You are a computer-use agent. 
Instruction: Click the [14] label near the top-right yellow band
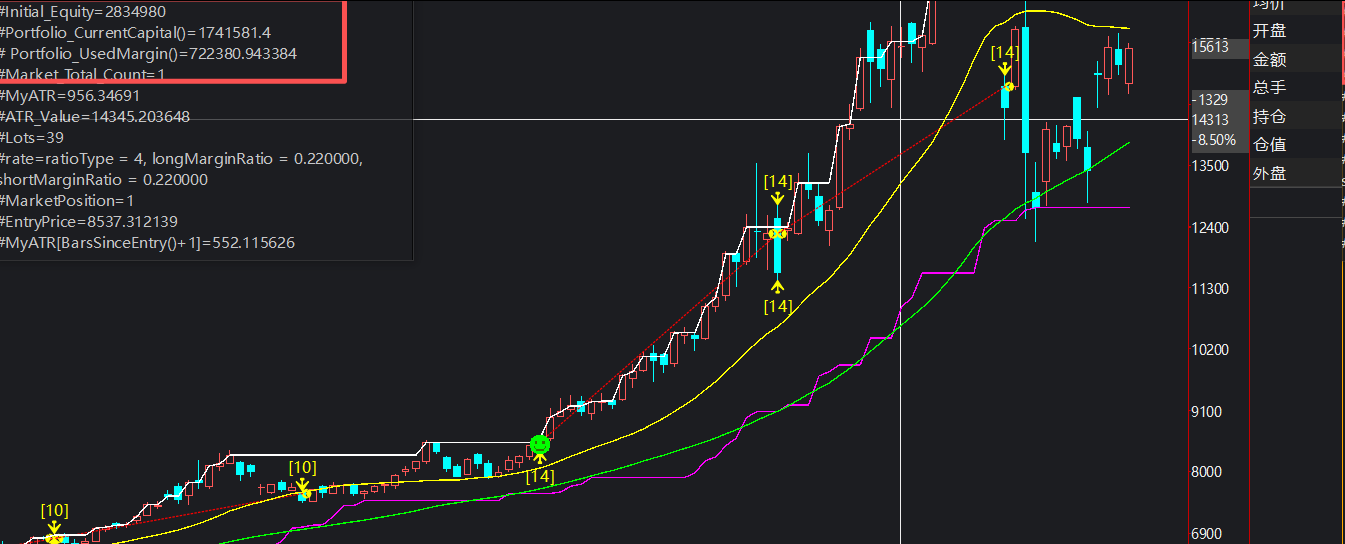1004,52
